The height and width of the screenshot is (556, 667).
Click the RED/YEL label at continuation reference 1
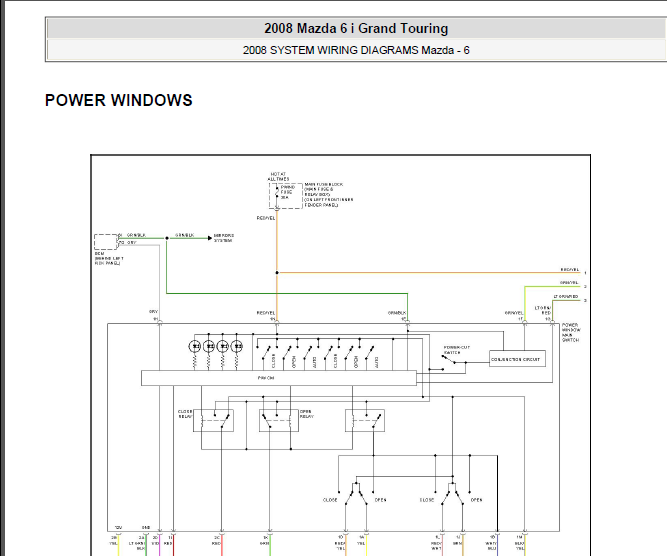(x=570, y=270)
